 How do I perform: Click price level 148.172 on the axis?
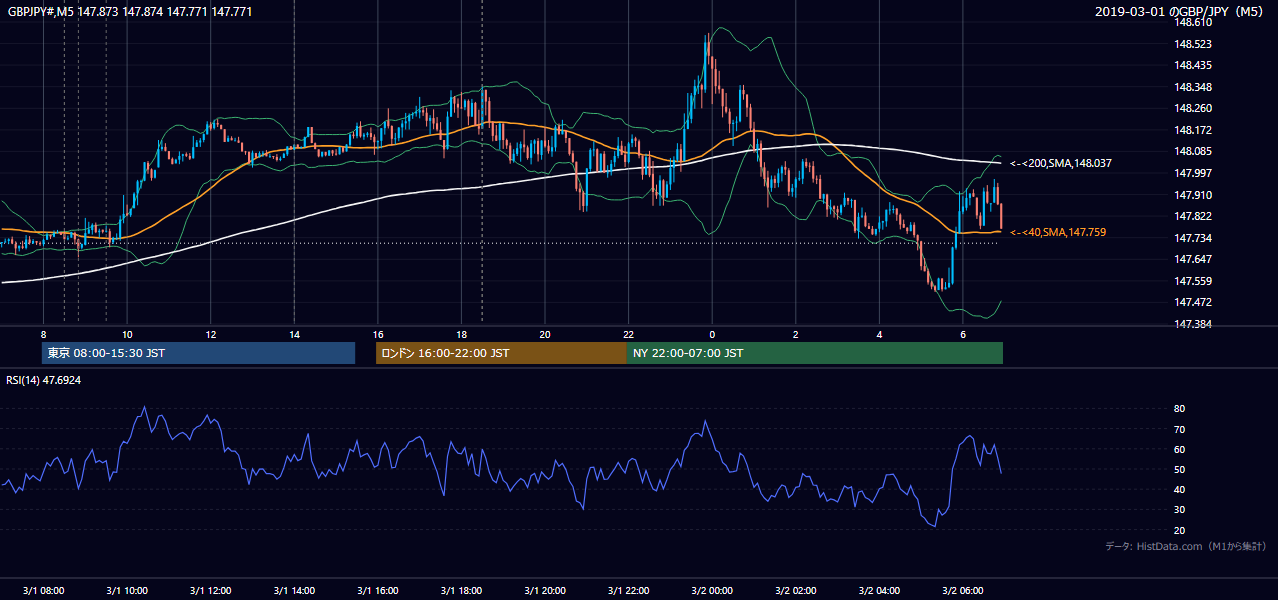tap(1193, 130)
